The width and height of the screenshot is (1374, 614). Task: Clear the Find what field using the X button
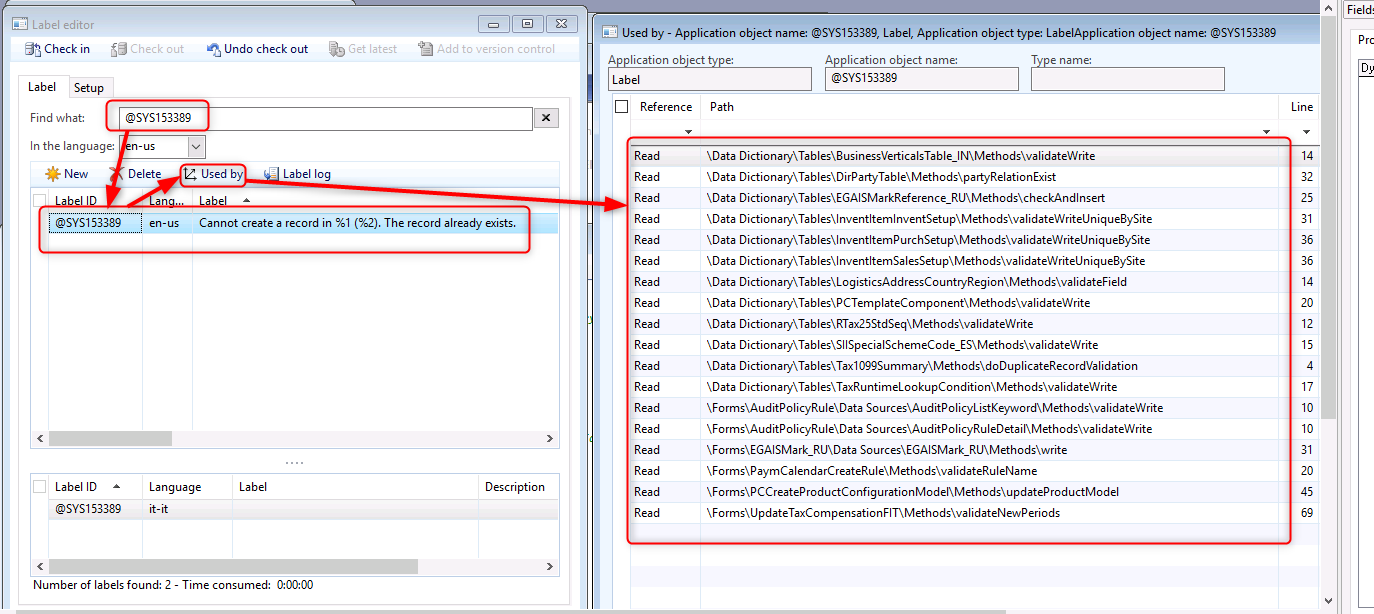click(546, 117)
